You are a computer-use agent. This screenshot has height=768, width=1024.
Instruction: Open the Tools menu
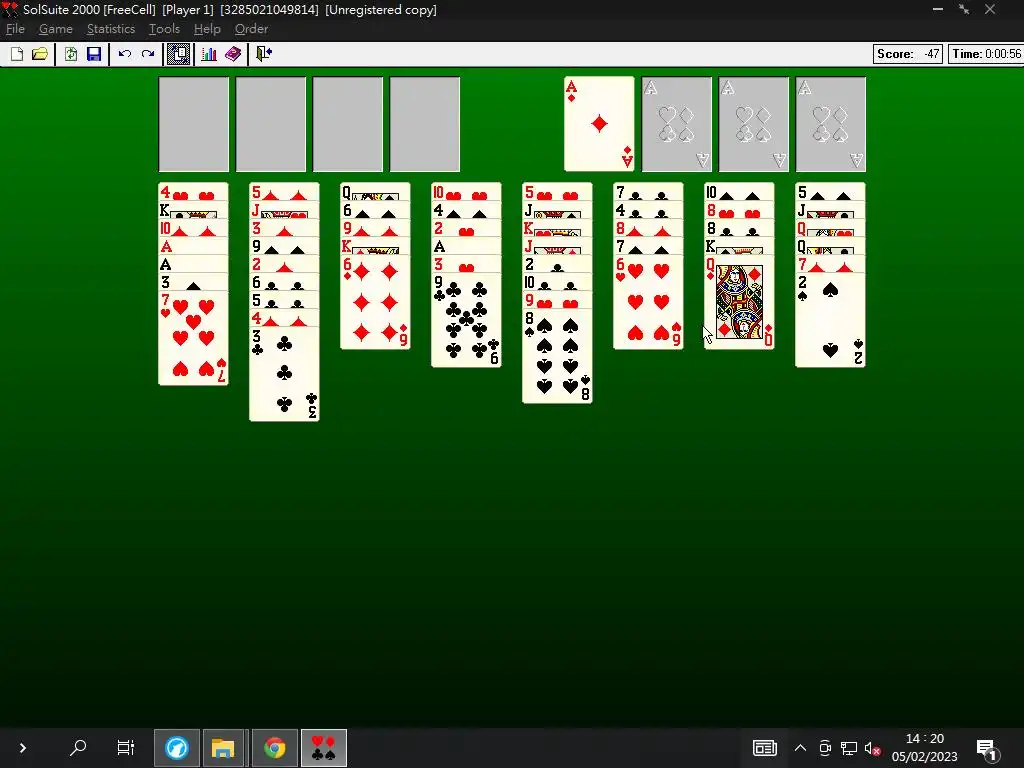[164, 29]
